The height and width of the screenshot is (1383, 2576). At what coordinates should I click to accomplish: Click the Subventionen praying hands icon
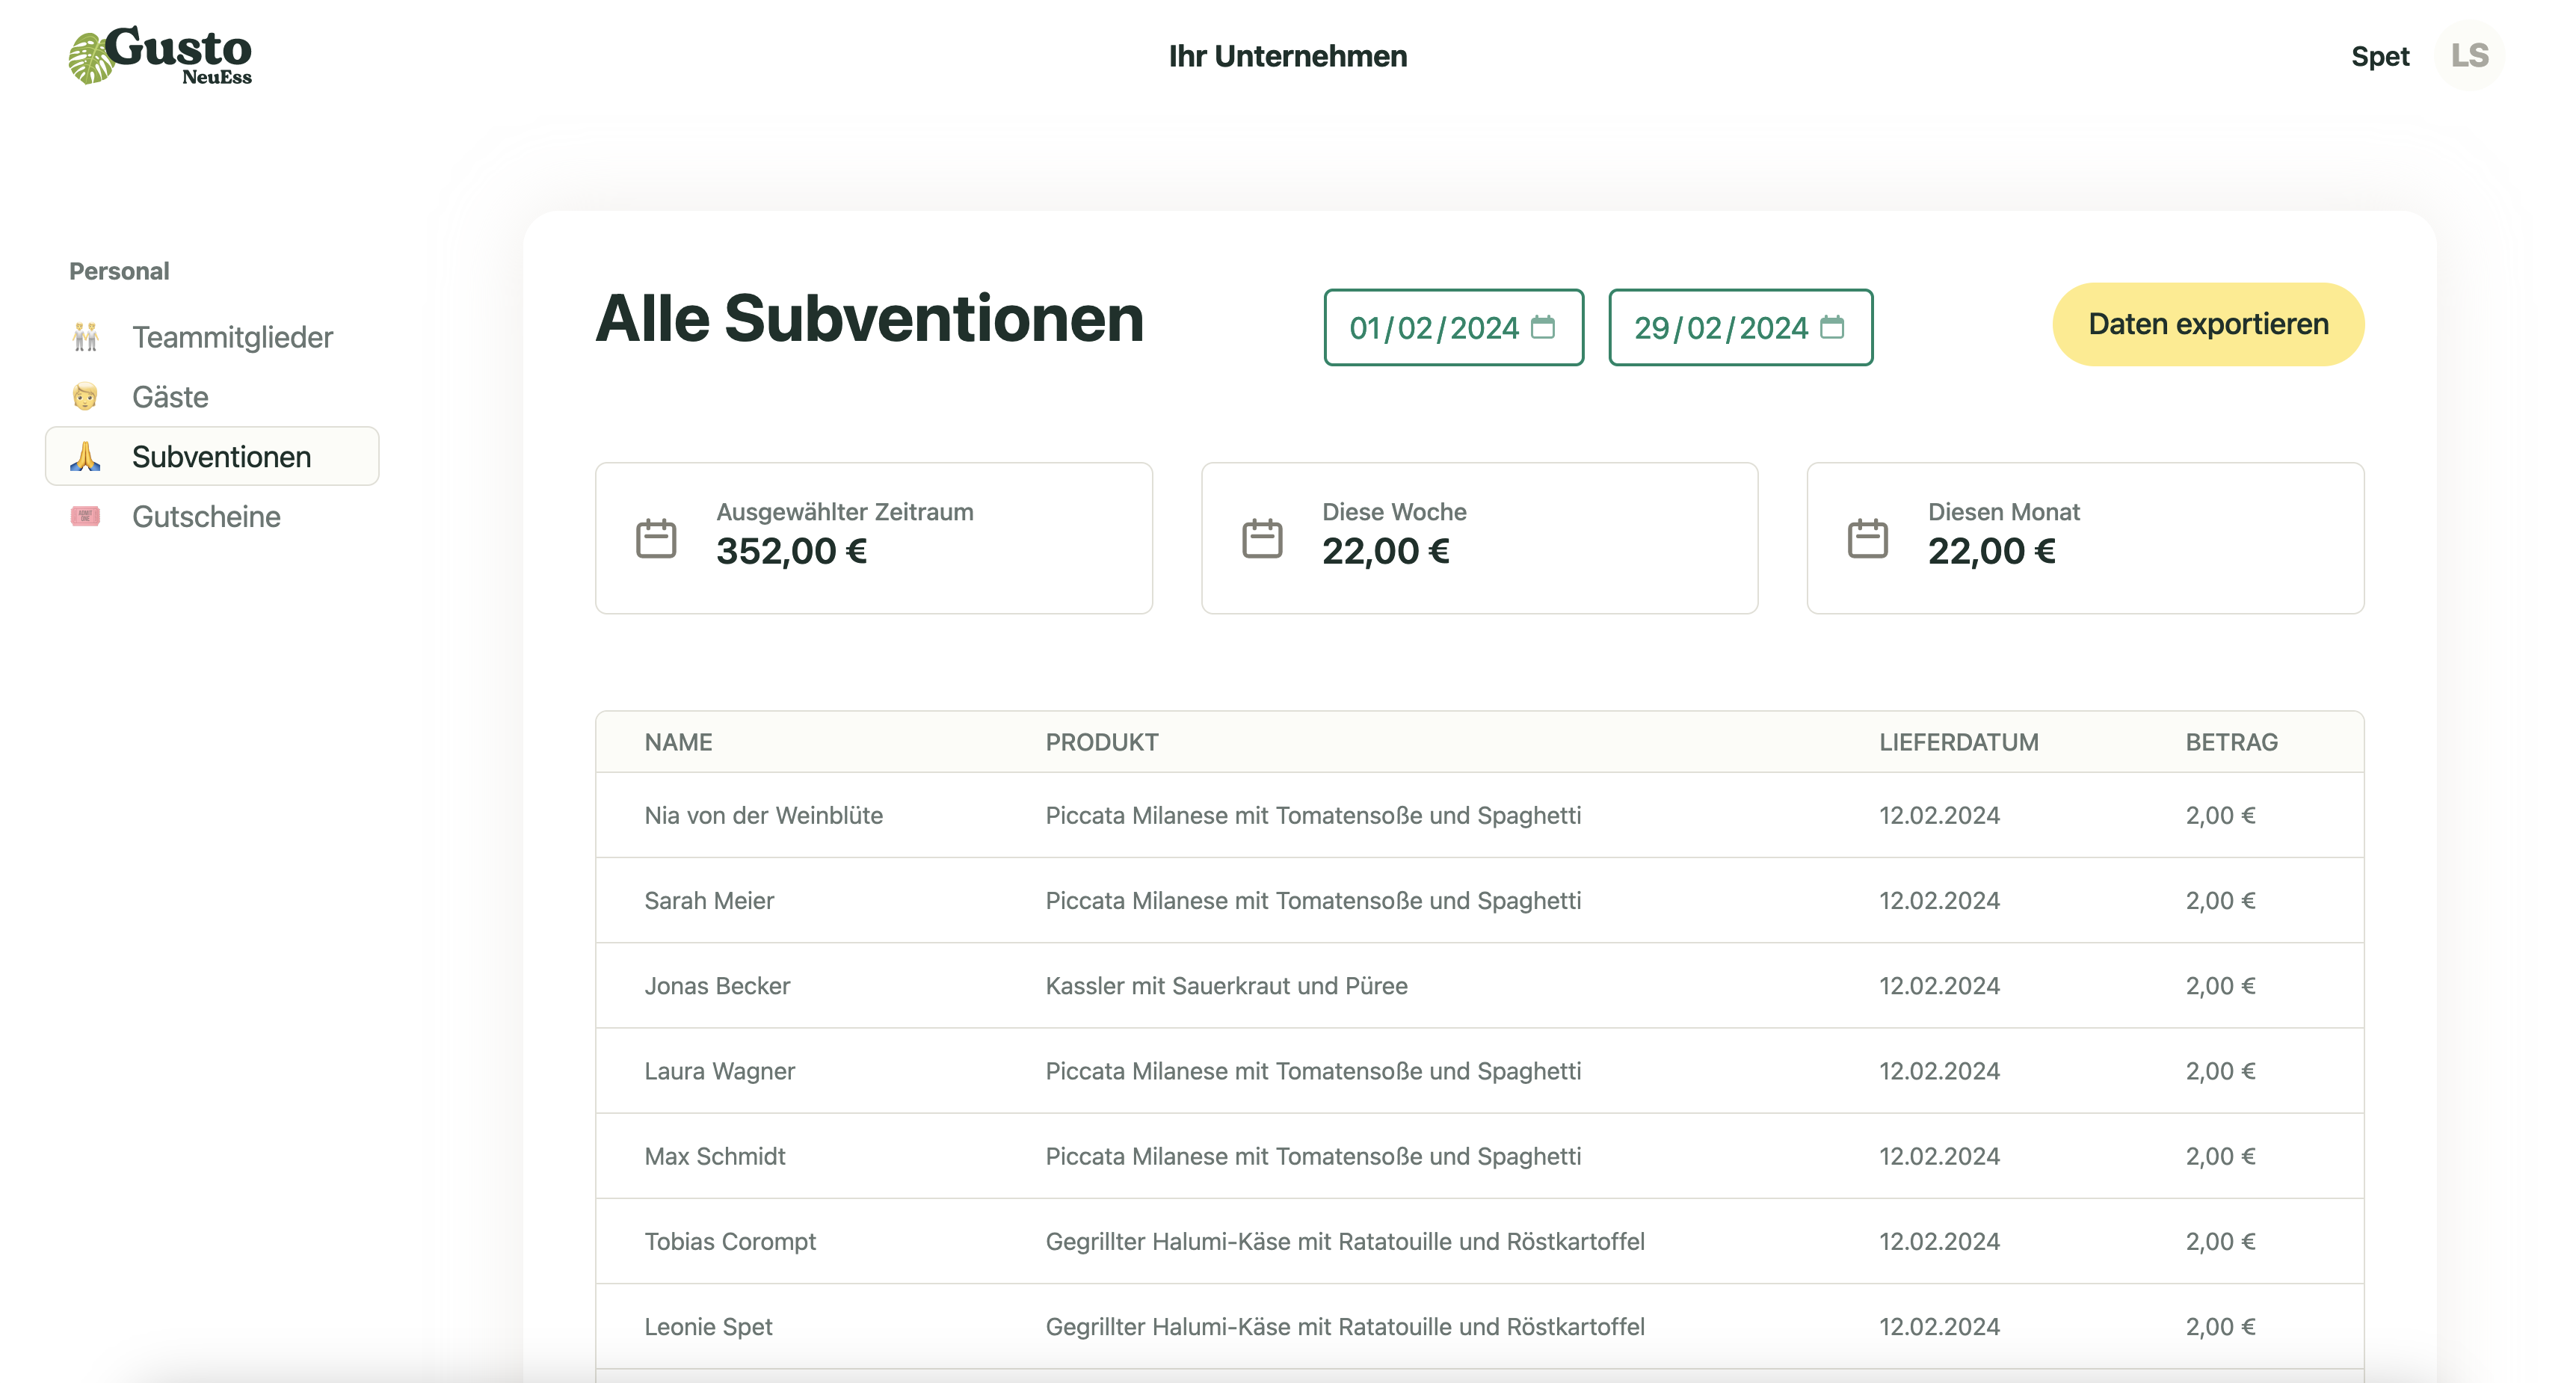[86, 457]
